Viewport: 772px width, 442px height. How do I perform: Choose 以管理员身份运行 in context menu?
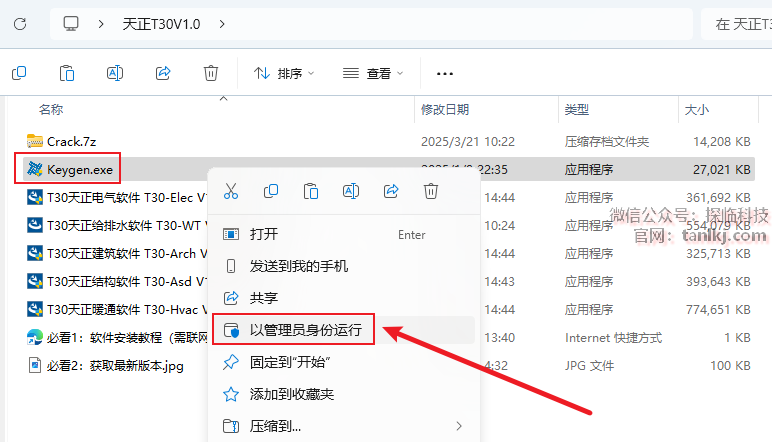click(344, 330)
